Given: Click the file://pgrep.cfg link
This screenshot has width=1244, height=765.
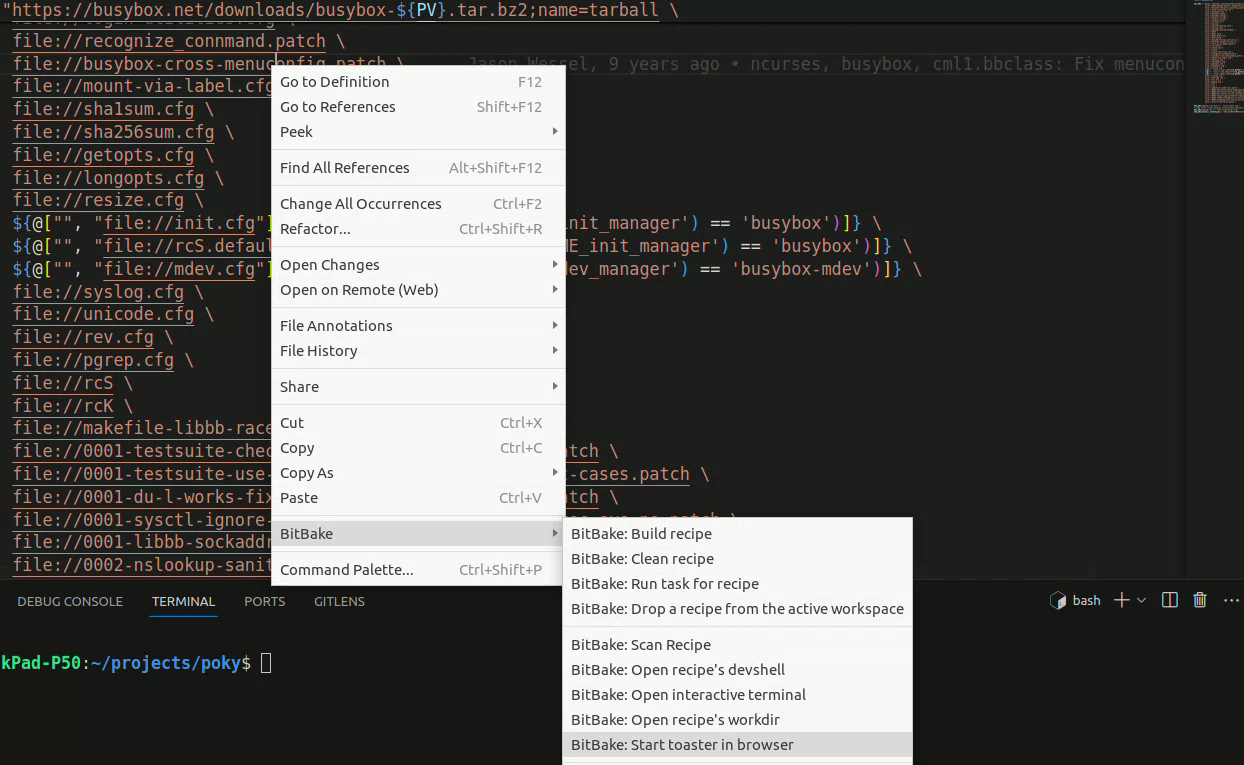Looking at the screenshot, I should (x=93, y=360).
